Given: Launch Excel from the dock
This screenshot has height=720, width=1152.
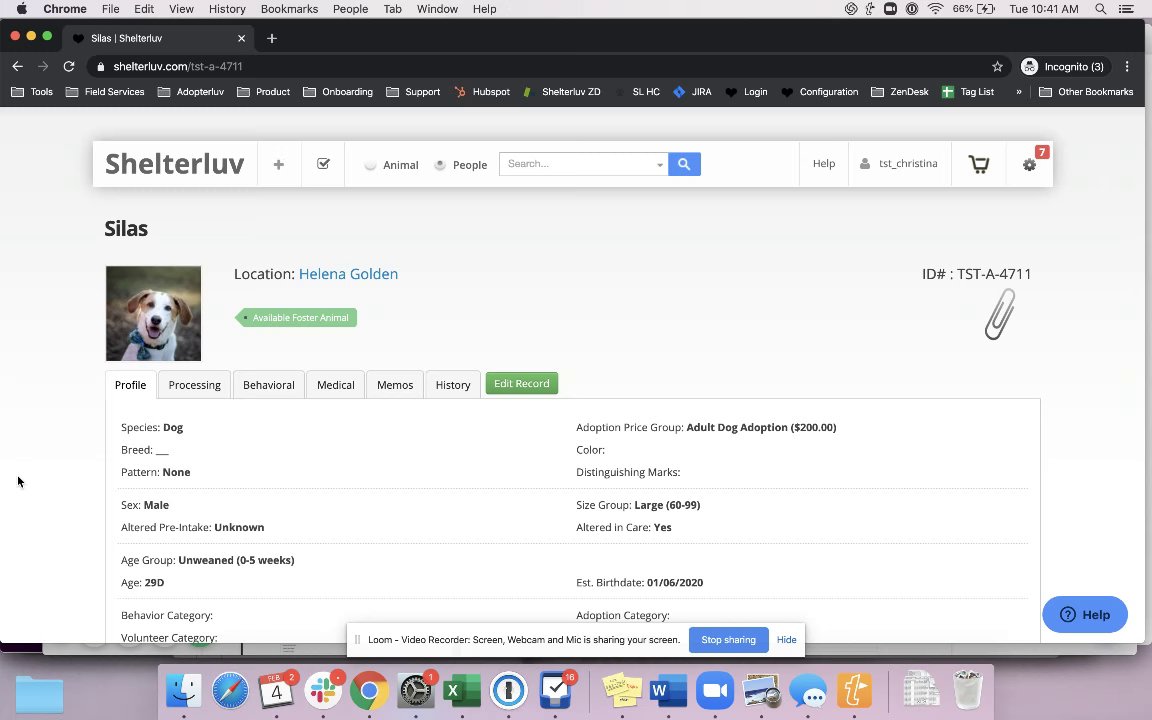Looking at the screenshot, I should [x=462, y=691].
